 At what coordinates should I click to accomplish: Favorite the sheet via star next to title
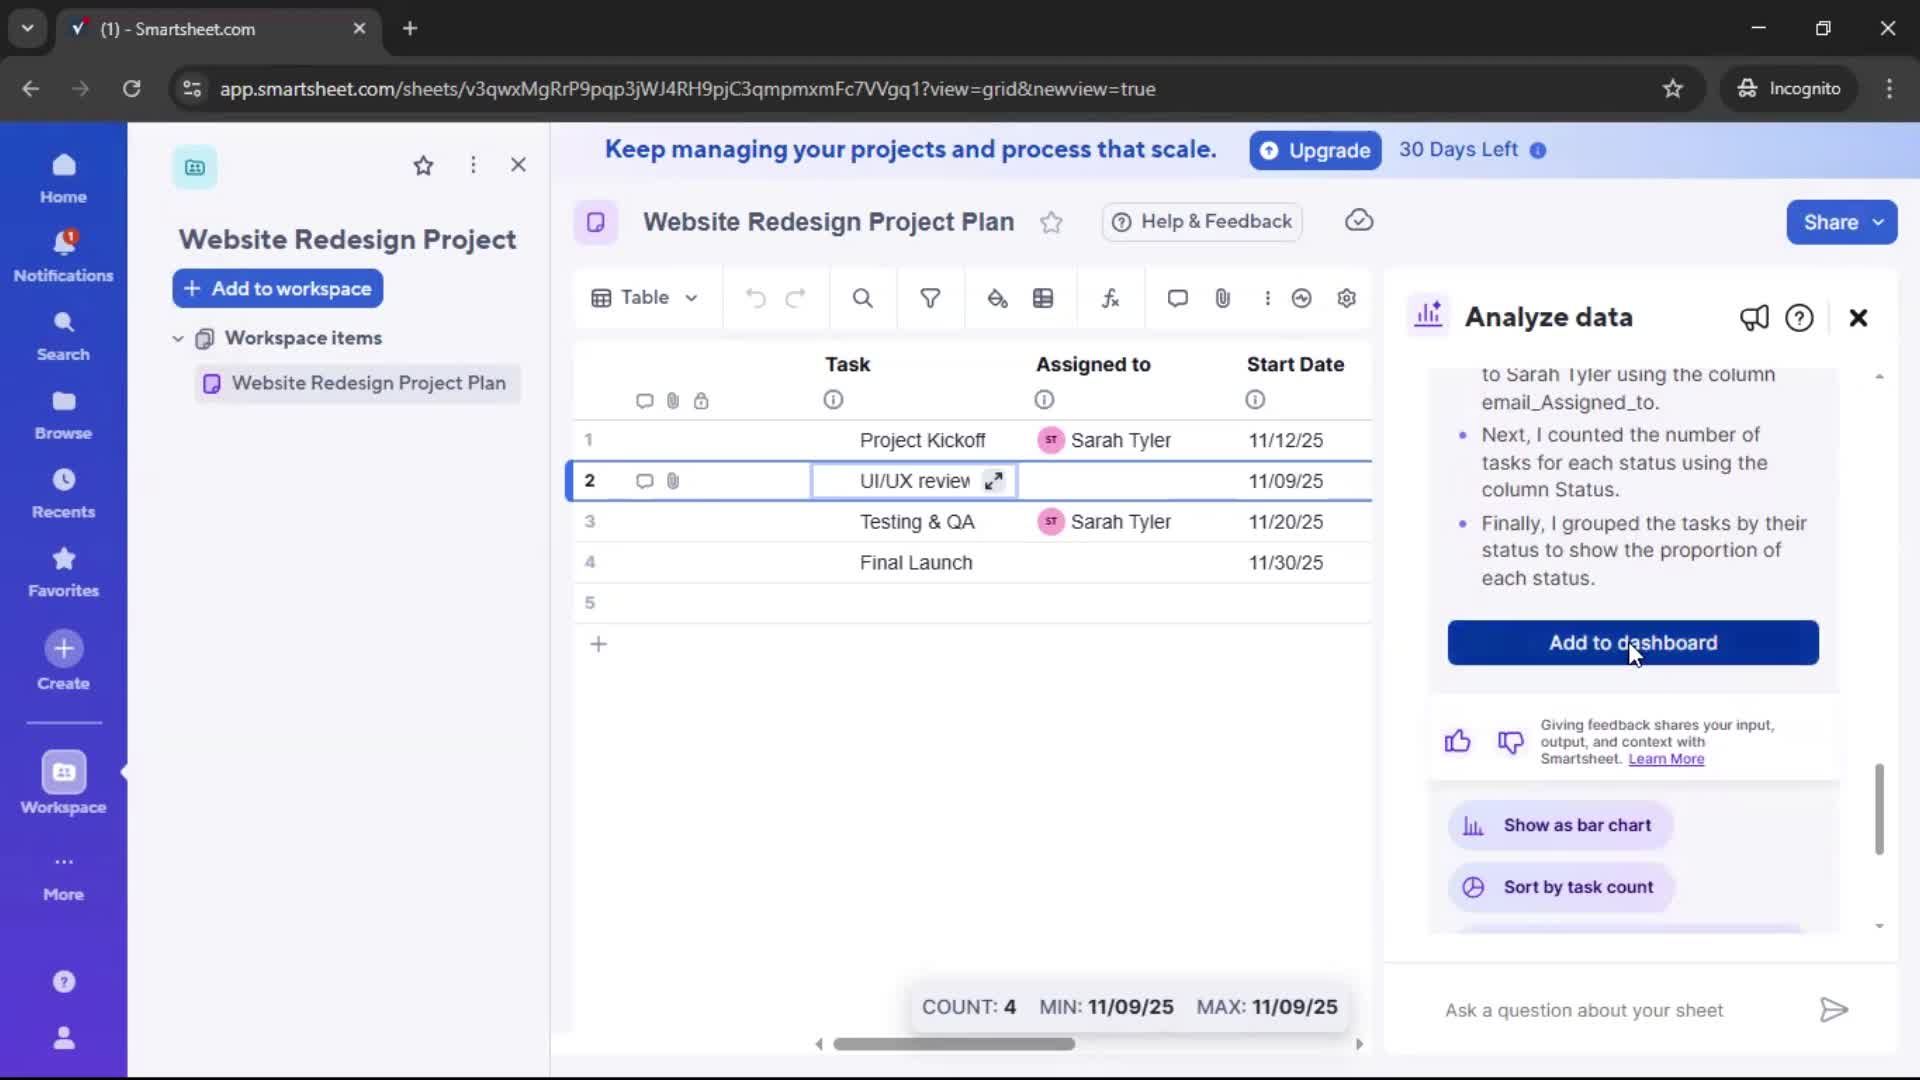point(1052,222)
